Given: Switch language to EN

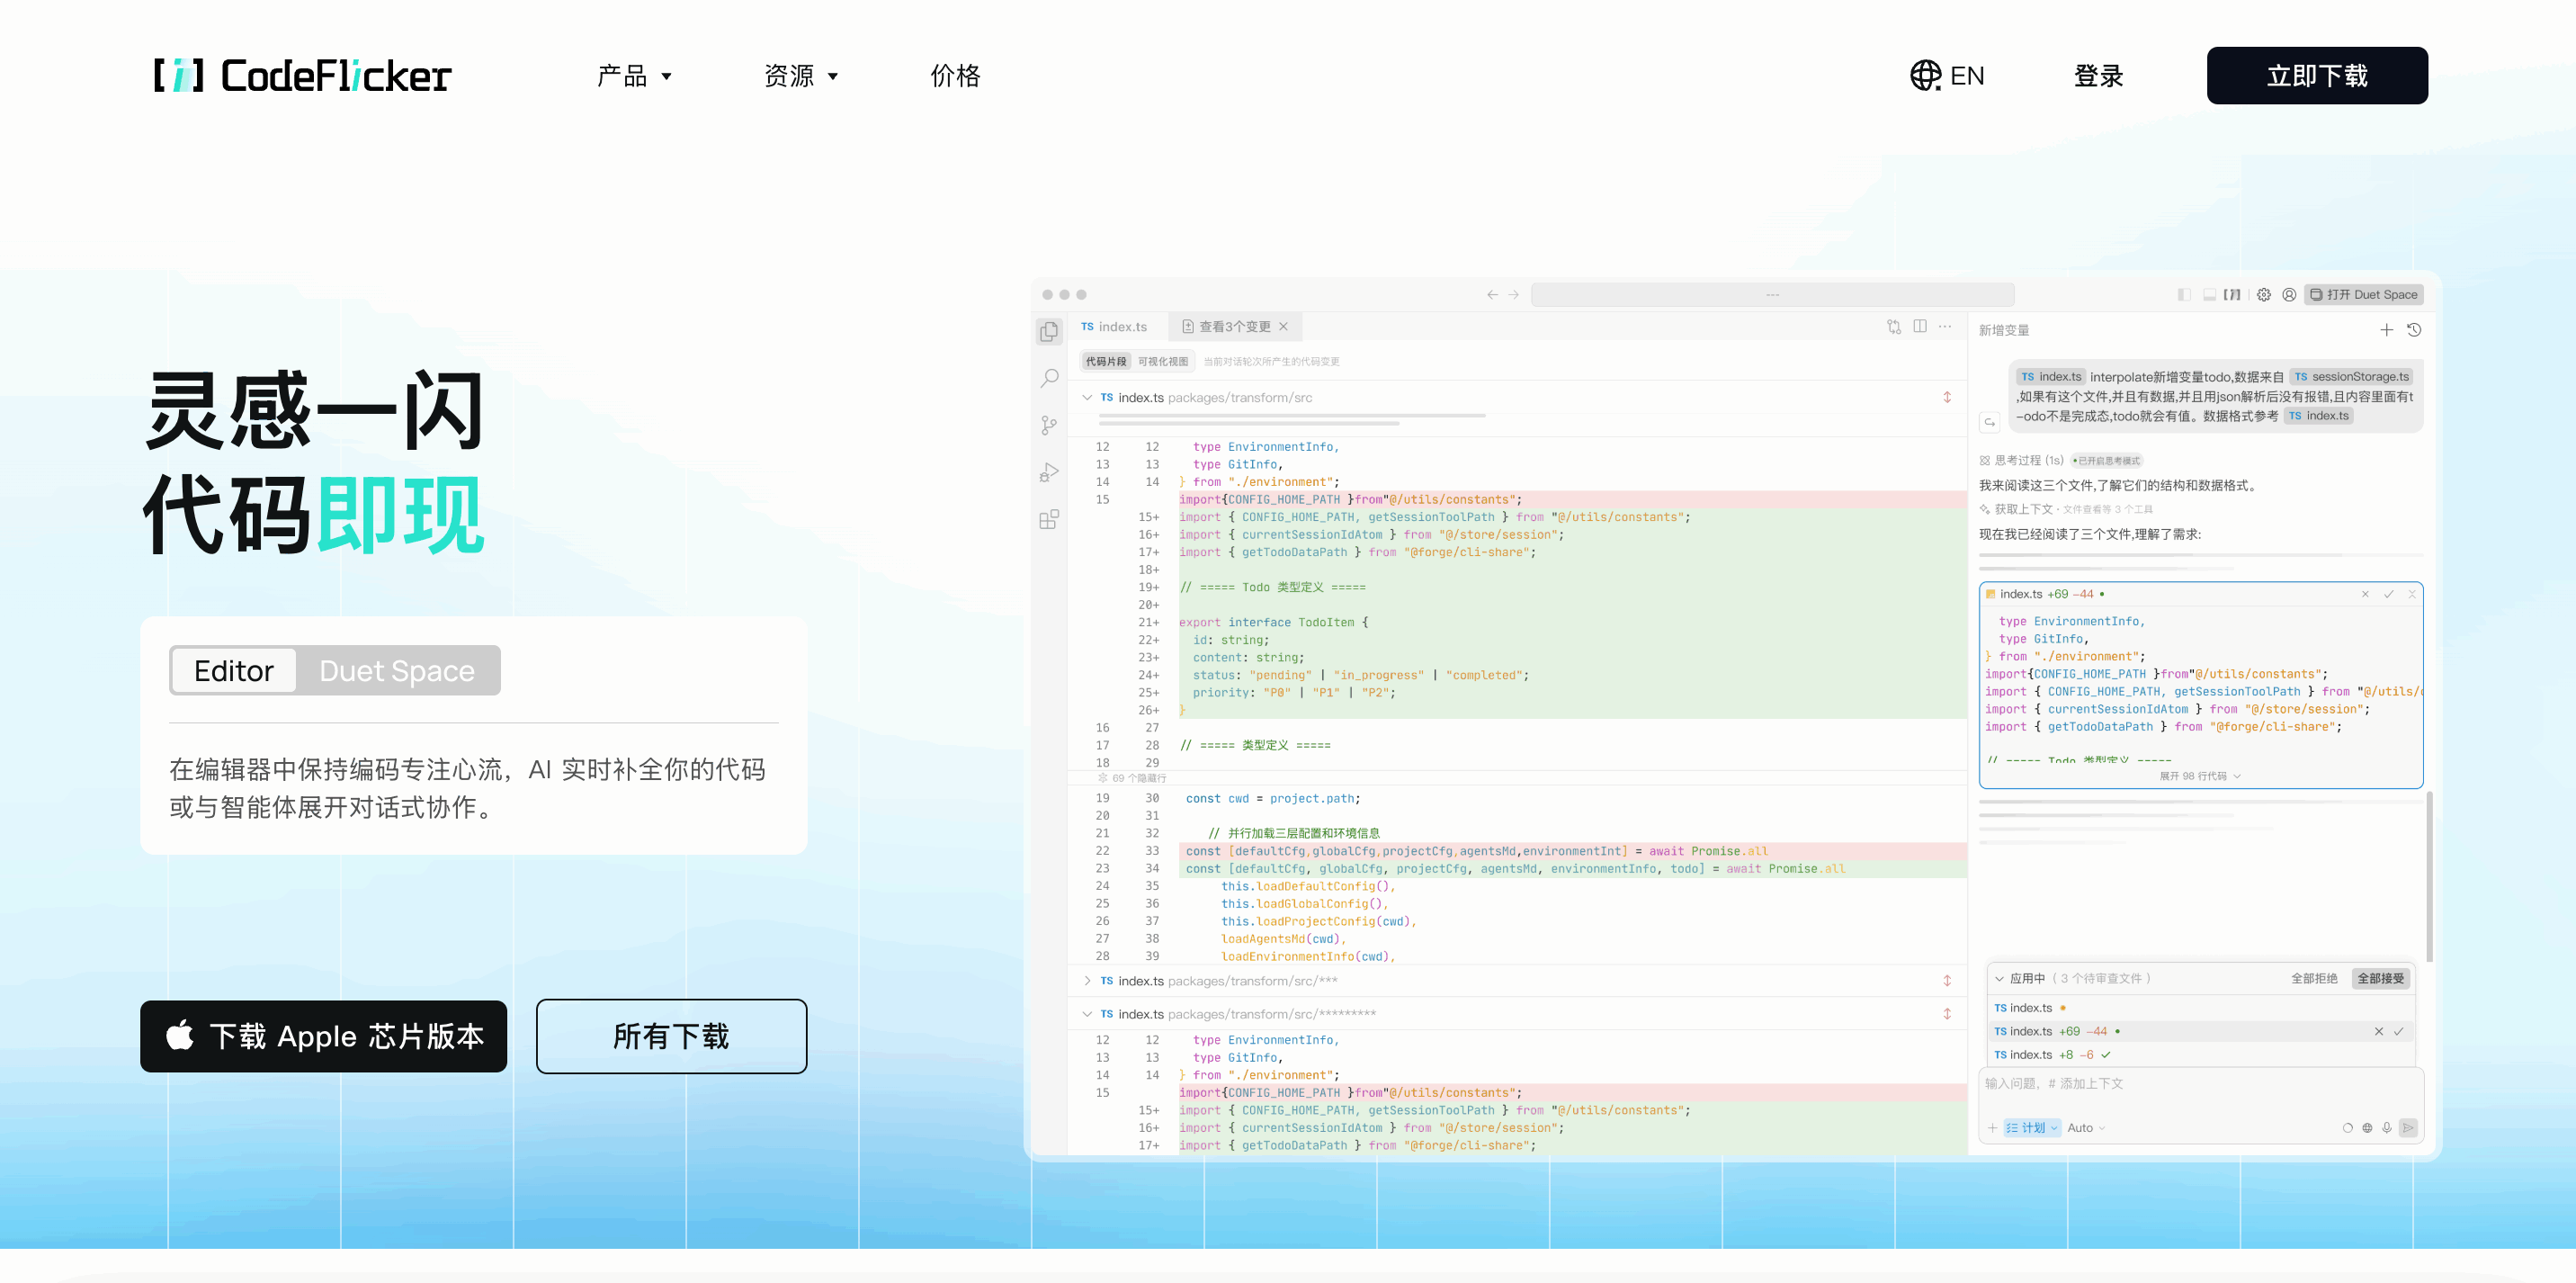Looking at the screenshot, I should (x=1947, y=75).
